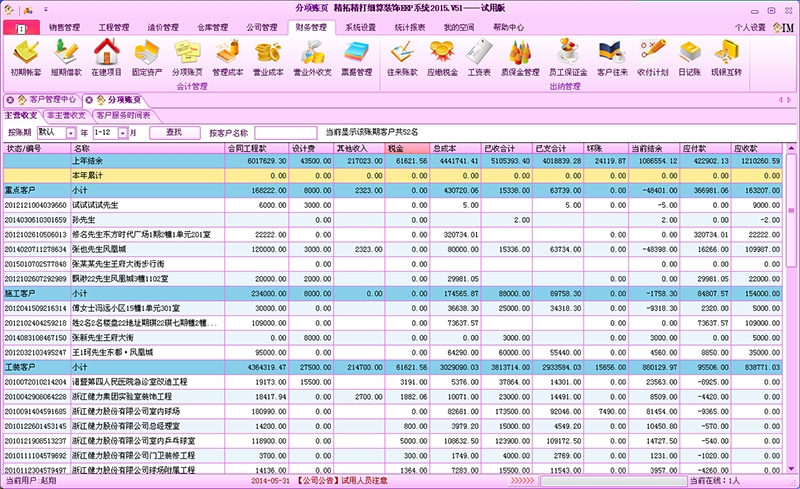This screenshot has height=489, width=800.
Task: Click the app logo in the title bar
Action: [x=8, y=9]
